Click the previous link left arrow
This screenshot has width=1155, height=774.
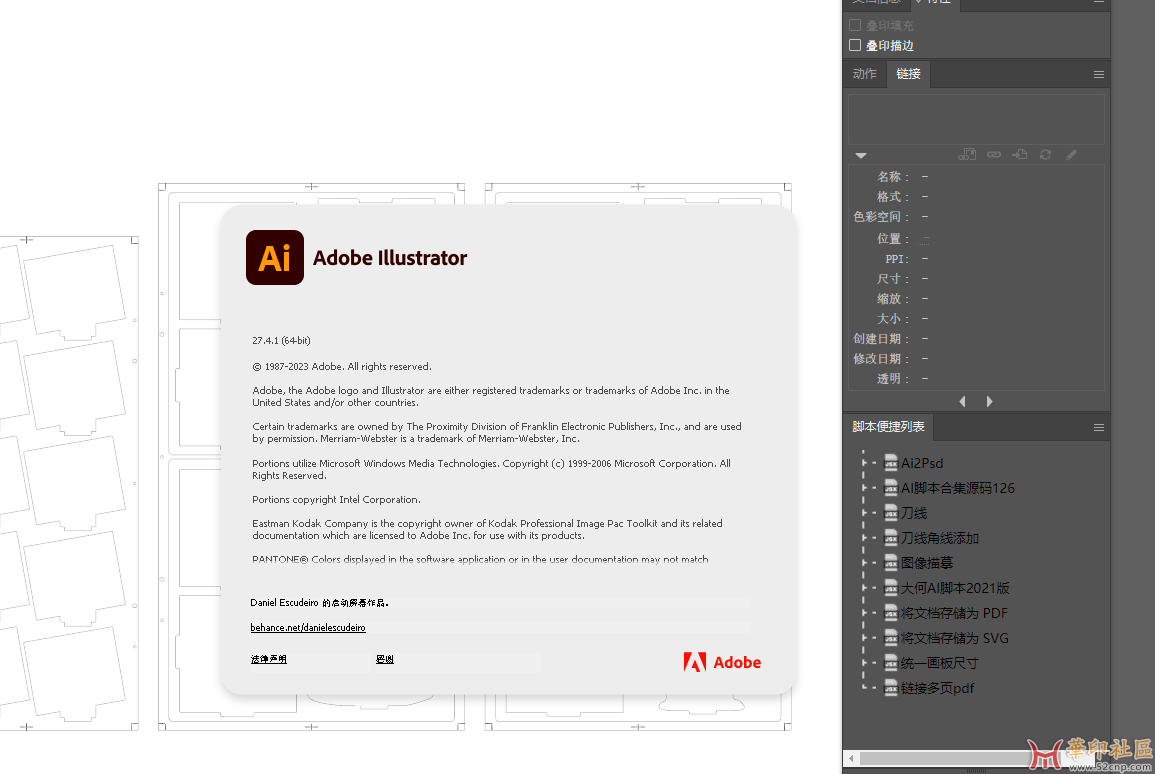(x=962, y=401)
